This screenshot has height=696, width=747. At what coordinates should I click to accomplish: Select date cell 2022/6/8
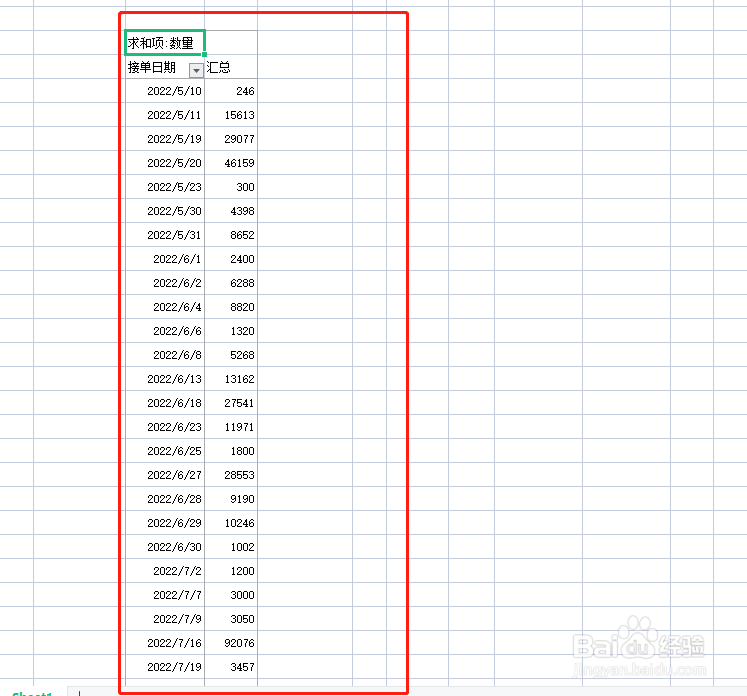[165, 355]
